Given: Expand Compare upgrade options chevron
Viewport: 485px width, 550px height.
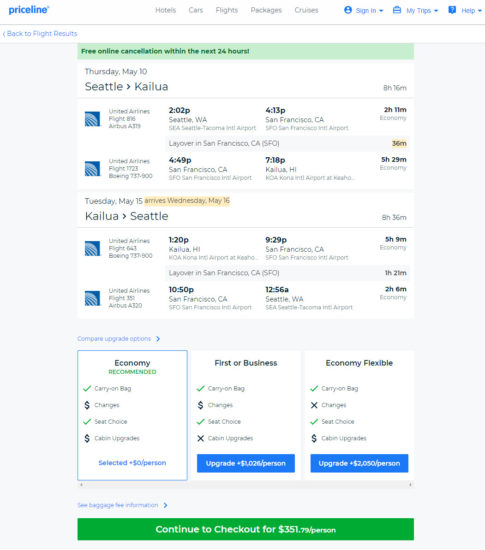Looking at the screenshot, I should tap(158, 339).
